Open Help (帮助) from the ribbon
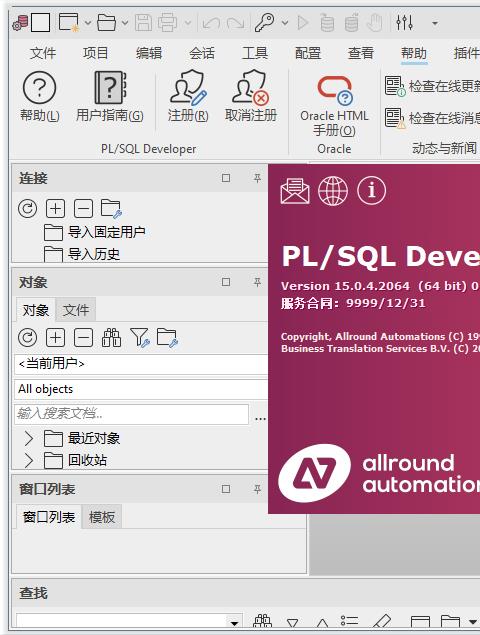480x635 pixels. [40, 96]
